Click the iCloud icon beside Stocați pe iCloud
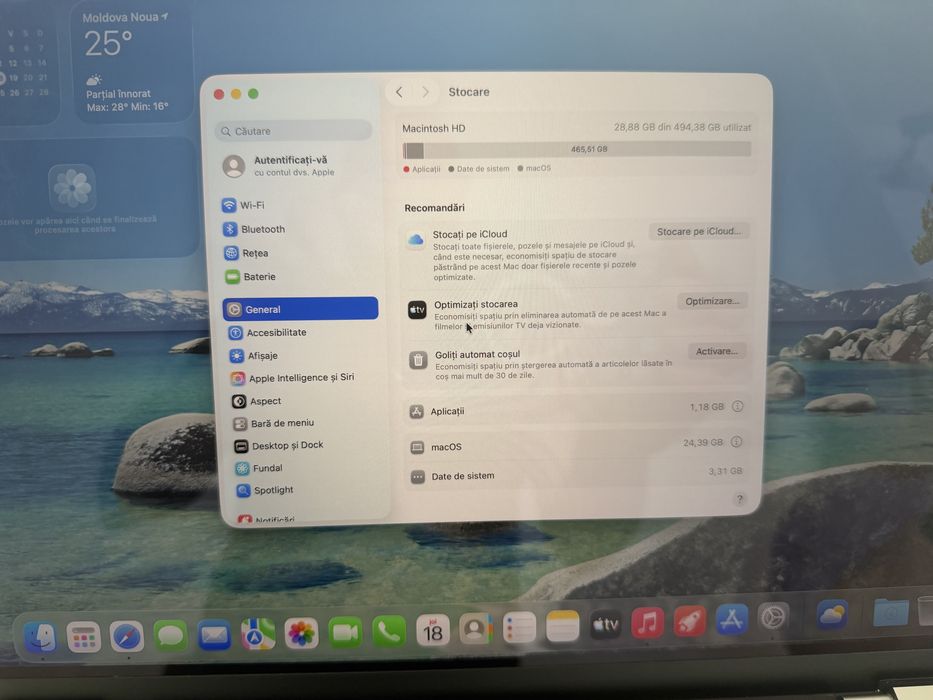Image resolution: width=933 pixels, height=700 pixels. click(x=415, y=239)
